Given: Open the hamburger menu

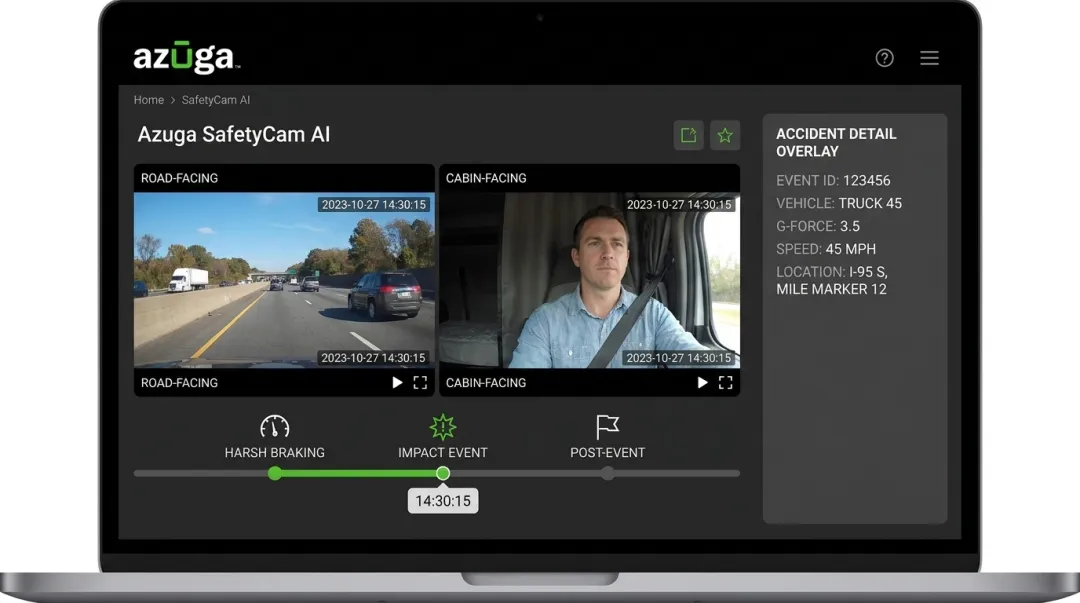Looking at the screenshot, I should pyautogui.click(x=929, y=58).
